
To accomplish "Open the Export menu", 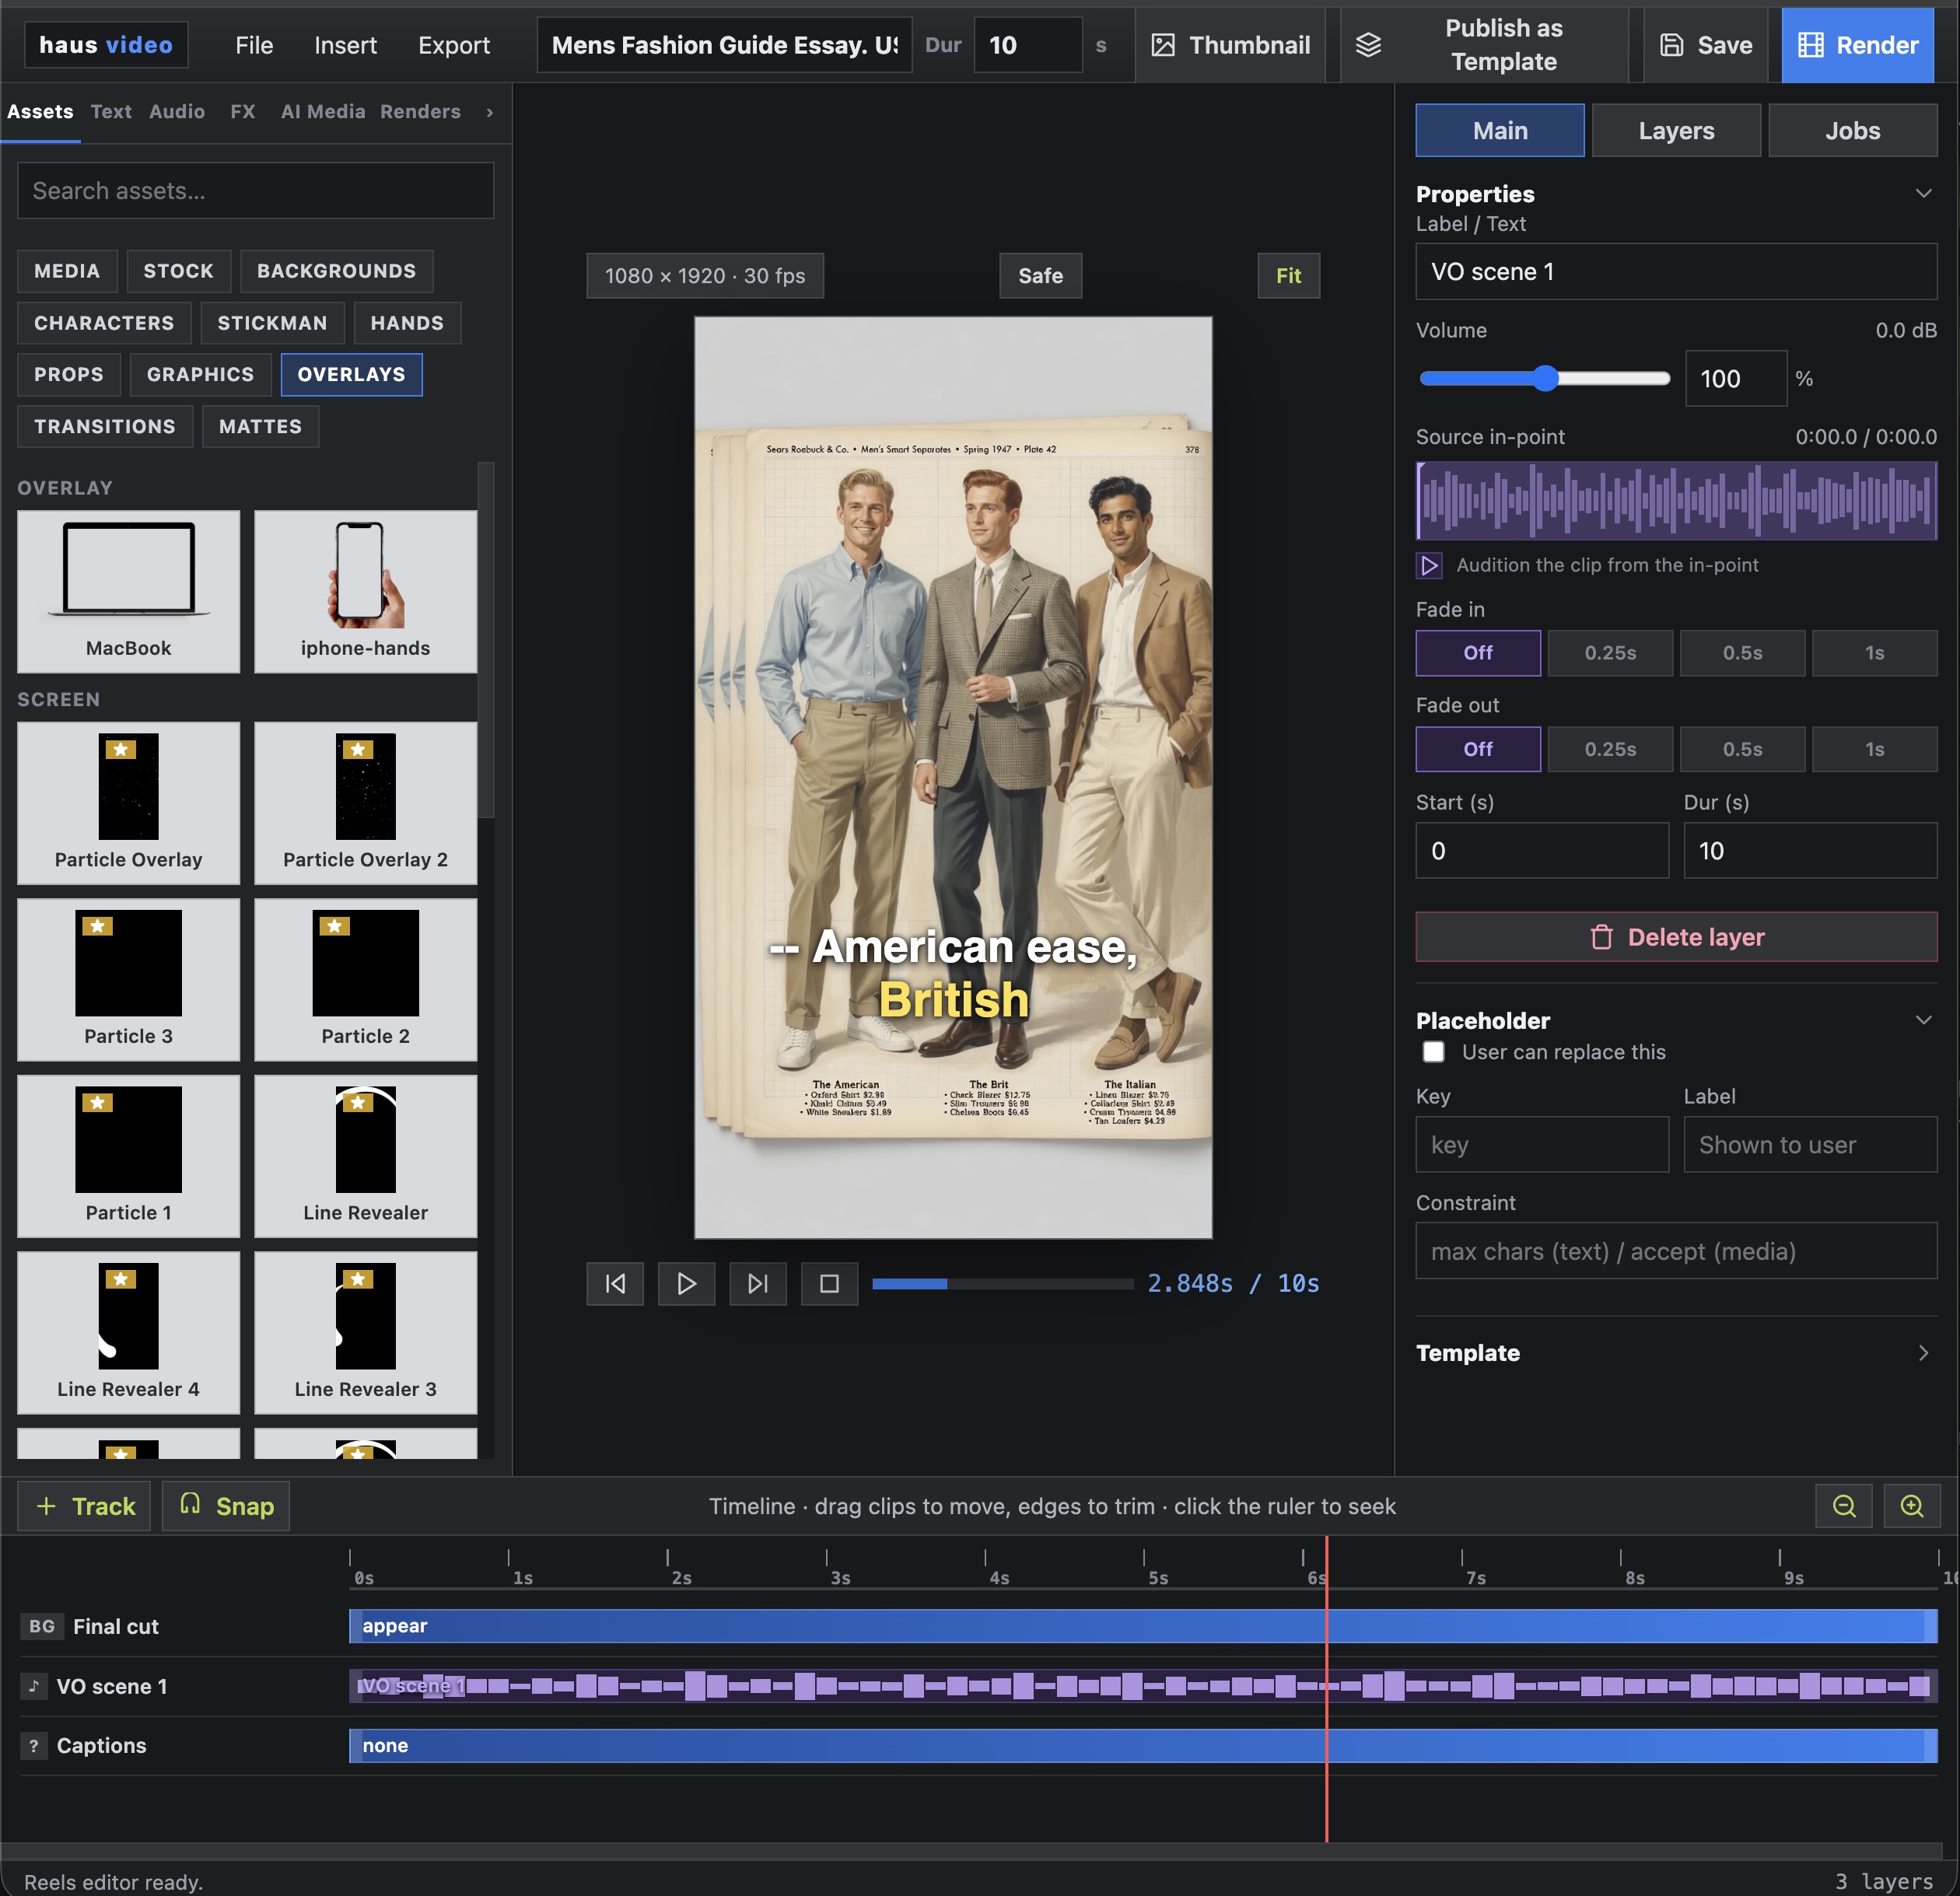I will pyautogui.click(x=454, y=45).
